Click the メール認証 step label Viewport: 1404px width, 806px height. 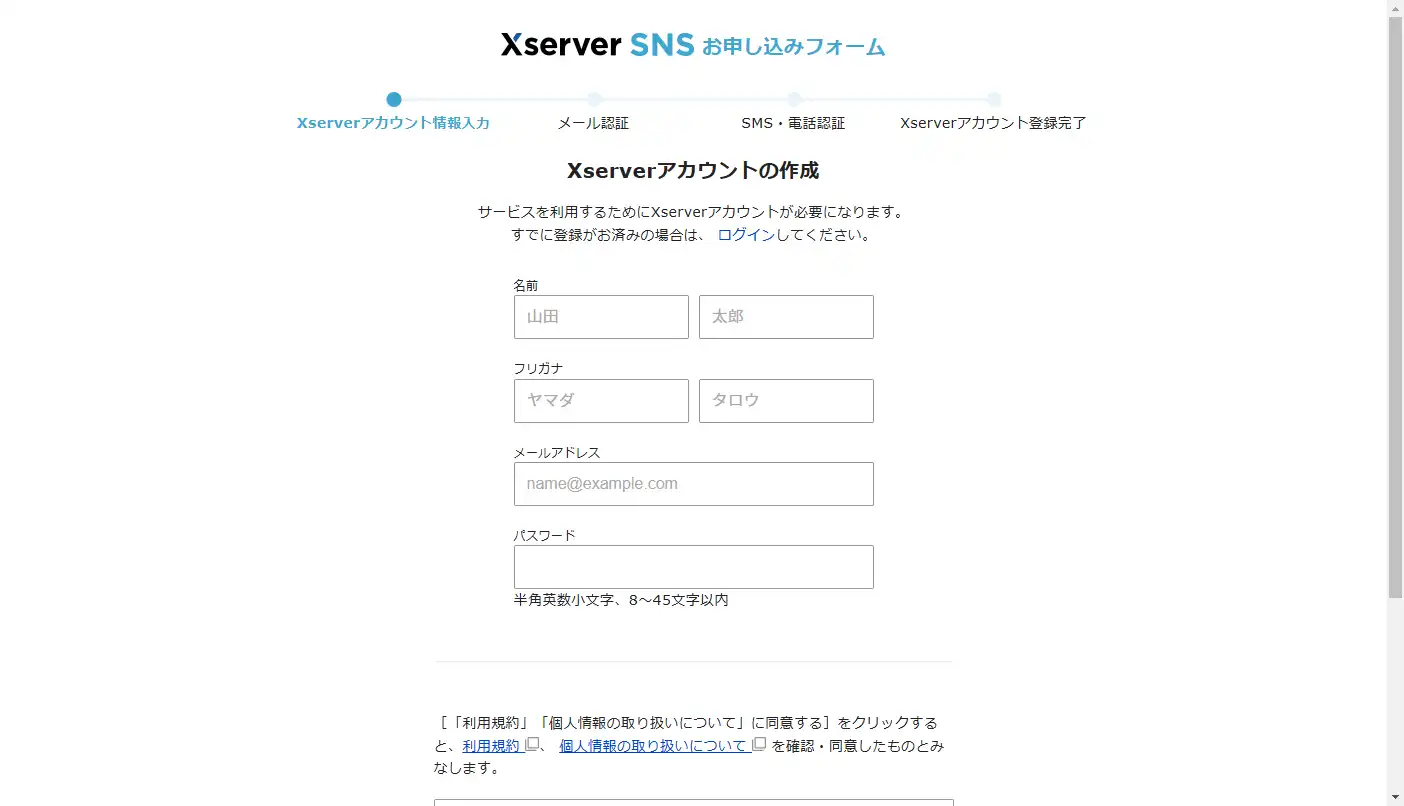[593, 123]
